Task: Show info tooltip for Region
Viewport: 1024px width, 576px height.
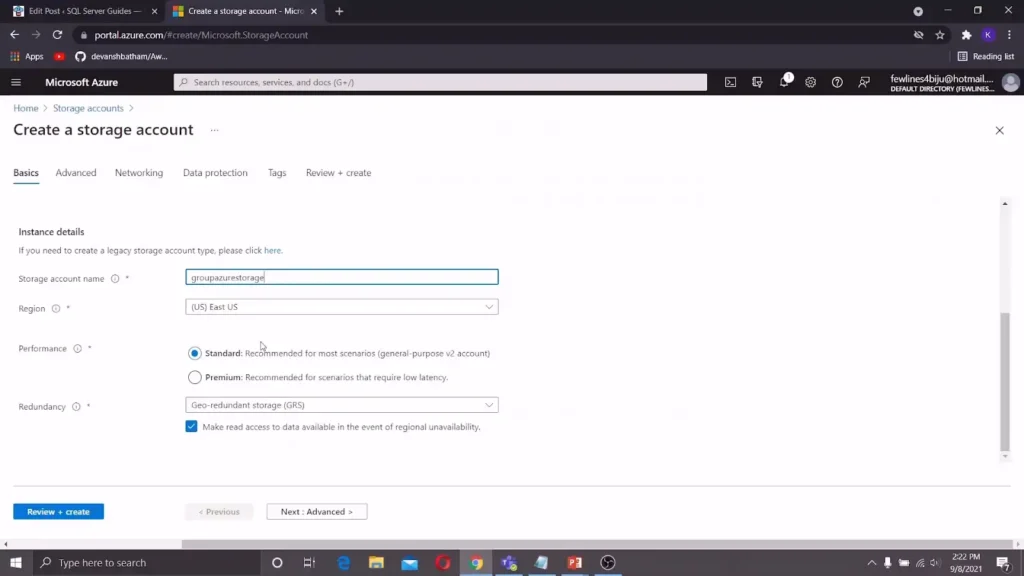Action: (x=56, y=308)
